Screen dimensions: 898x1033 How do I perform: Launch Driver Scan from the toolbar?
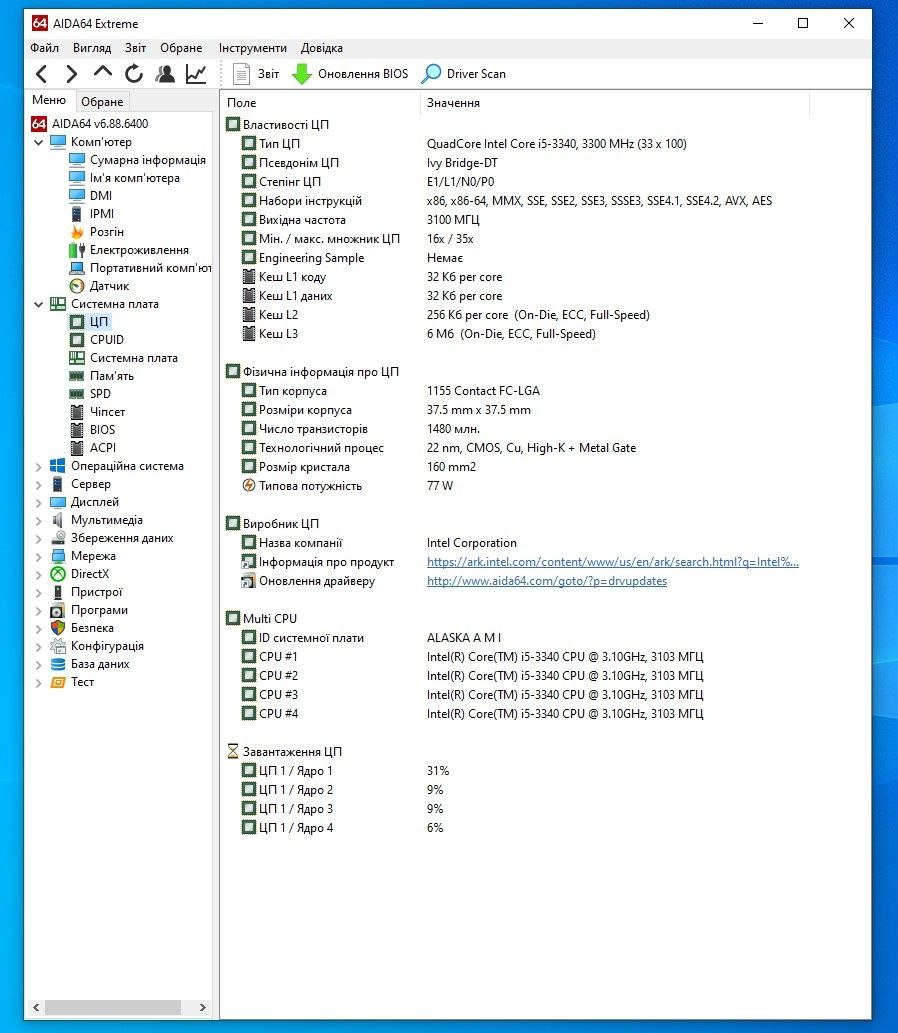click(x=464, y=74)
